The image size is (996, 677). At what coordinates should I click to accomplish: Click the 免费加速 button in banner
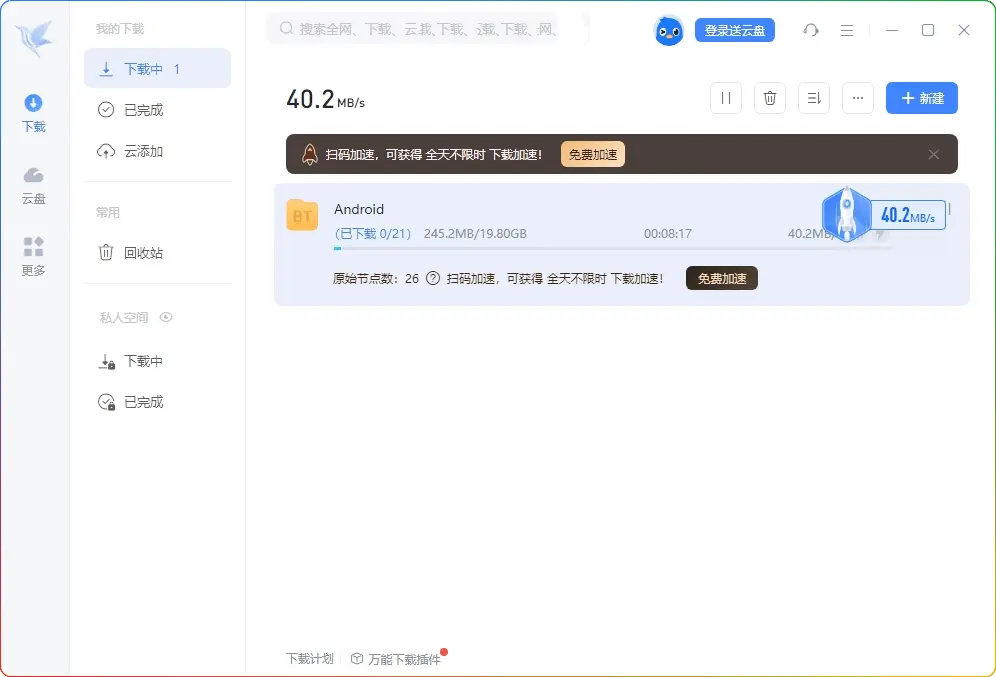593,154
